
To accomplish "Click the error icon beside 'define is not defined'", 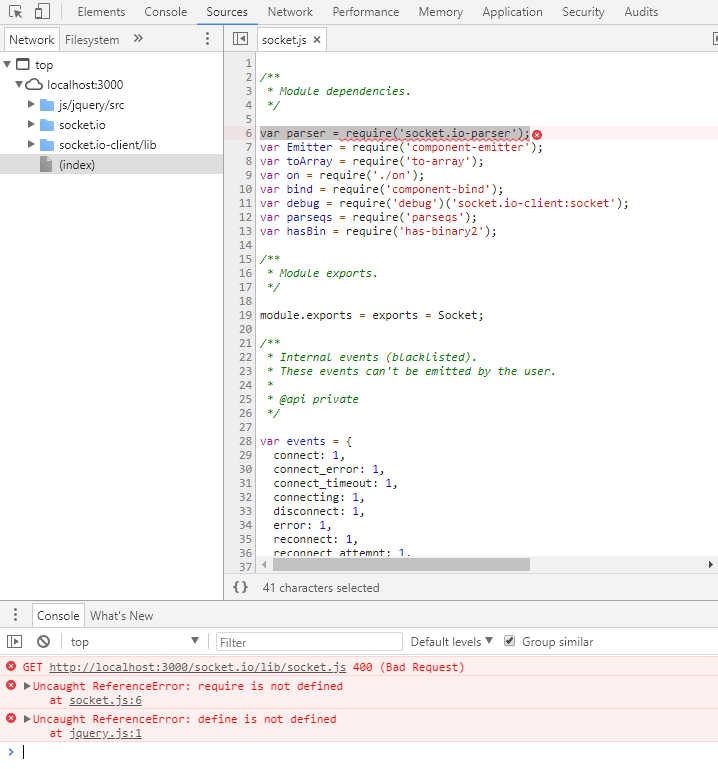I will (11, 718).
